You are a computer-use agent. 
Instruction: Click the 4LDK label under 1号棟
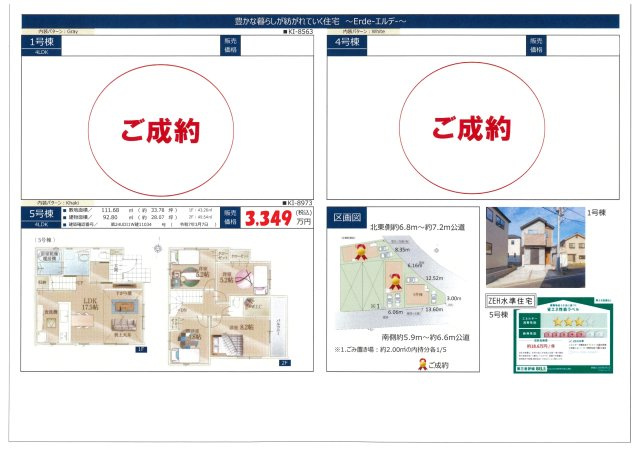(41, 52)
